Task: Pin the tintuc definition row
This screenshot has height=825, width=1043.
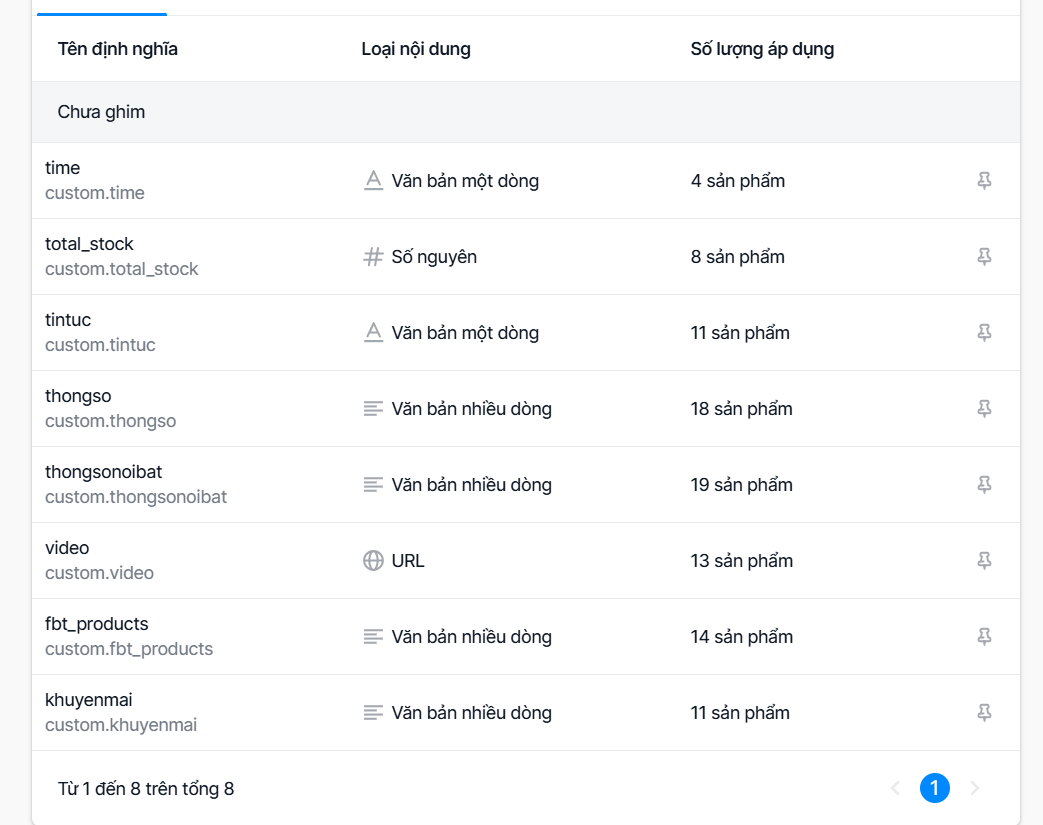Action: pos(984,332)
